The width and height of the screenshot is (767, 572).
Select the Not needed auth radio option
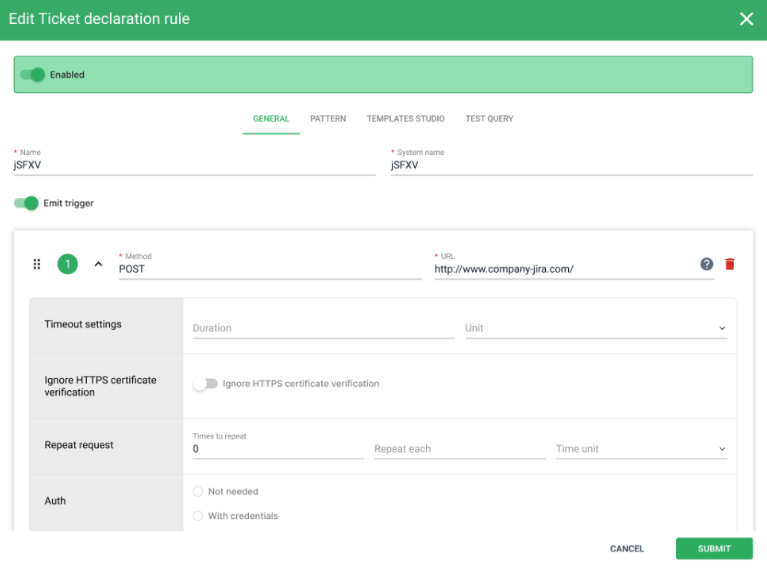click(198, 492)
